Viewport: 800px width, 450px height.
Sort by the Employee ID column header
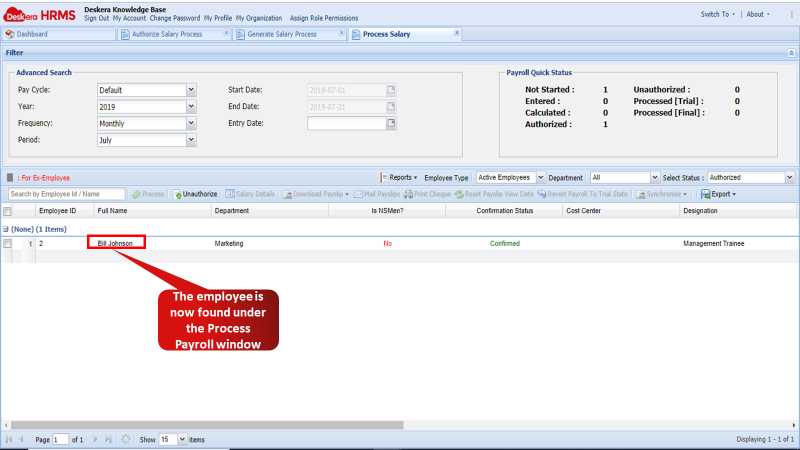[64, 211]
